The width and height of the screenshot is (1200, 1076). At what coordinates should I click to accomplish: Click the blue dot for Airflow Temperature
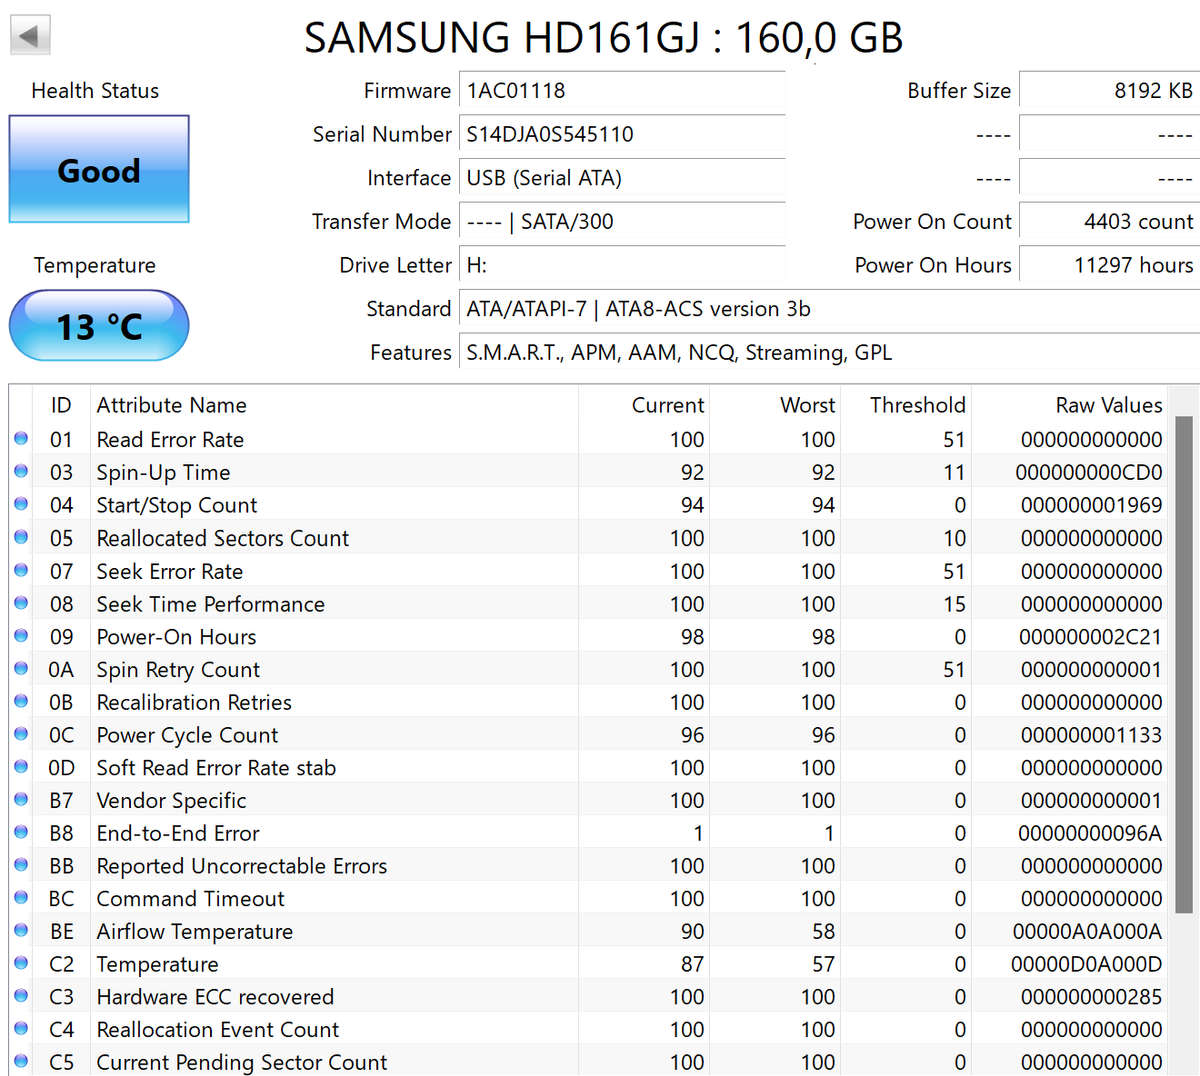pyautogui.click(x=21, y=931)
